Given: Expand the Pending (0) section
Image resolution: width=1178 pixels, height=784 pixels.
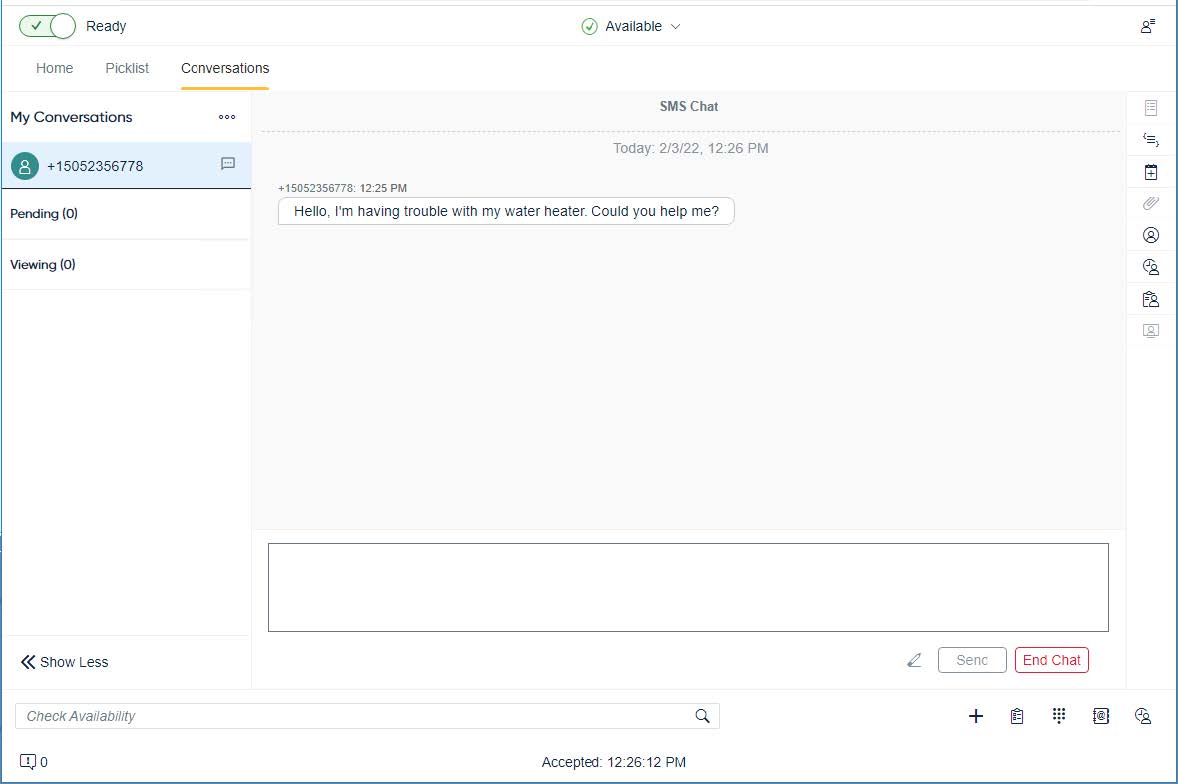Looking at the screenshot, I should pos(44,214).
